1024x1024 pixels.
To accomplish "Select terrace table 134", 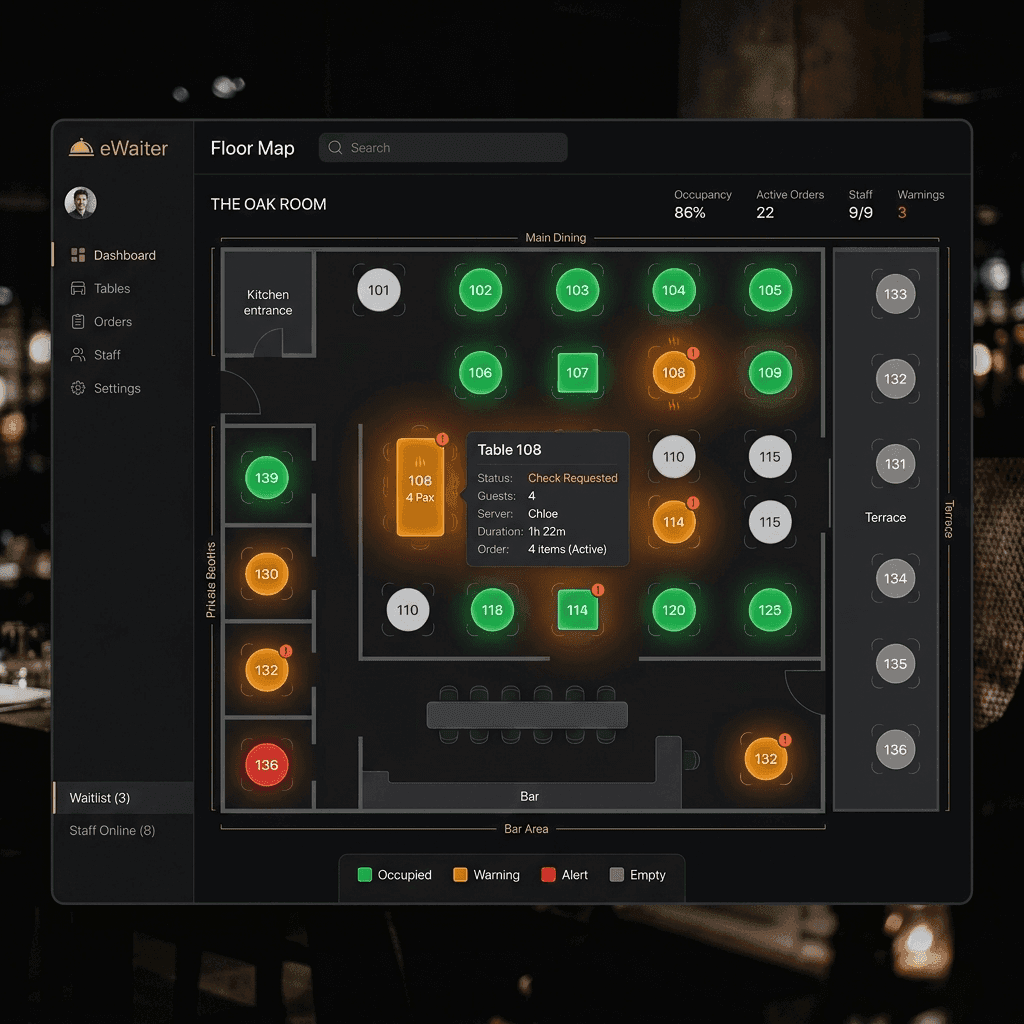I will [x=895, y=578].
